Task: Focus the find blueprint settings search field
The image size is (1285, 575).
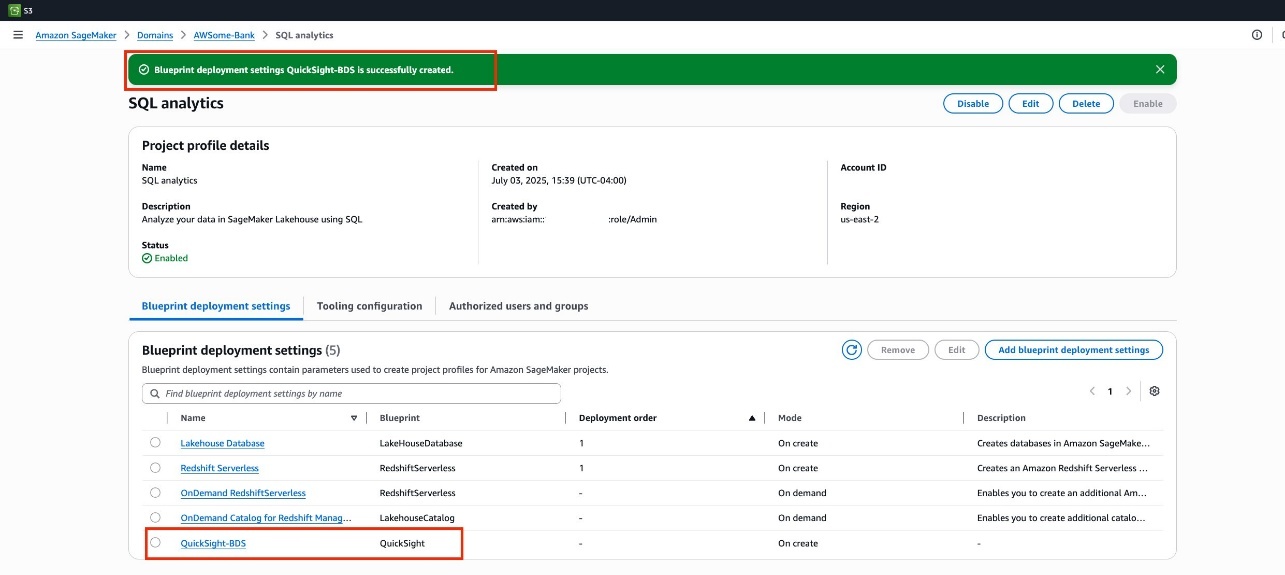Action: (x=351, y=394)
